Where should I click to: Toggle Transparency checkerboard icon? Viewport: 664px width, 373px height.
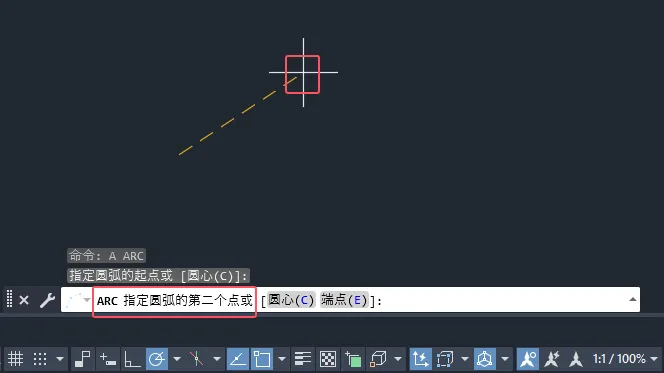(328, 359)
